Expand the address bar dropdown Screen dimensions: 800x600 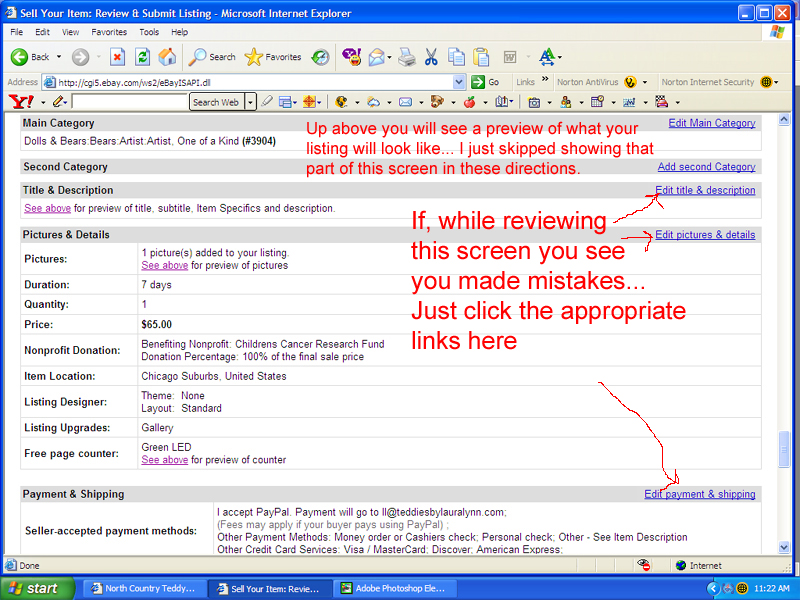click(x=459, y=82)
